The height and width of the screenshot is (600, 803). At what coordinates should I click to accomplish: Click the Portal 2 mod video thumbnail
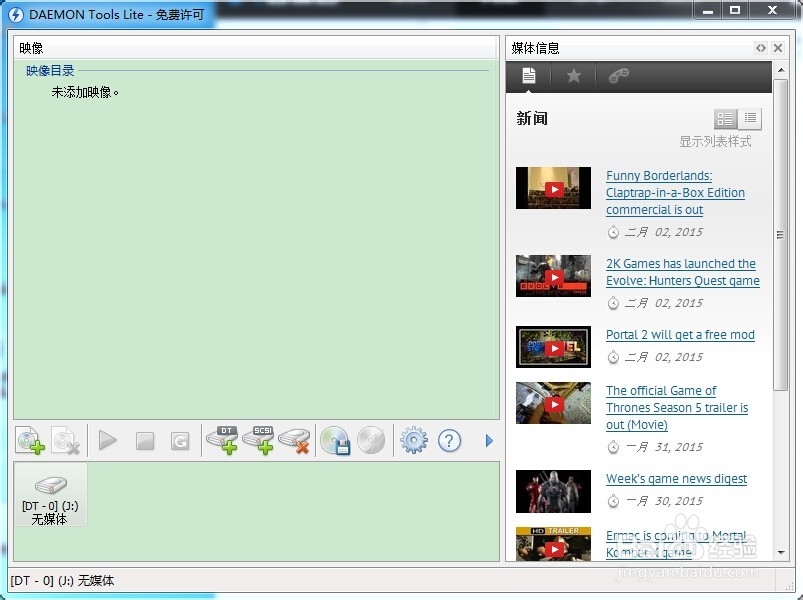click(x=553, y=347)
